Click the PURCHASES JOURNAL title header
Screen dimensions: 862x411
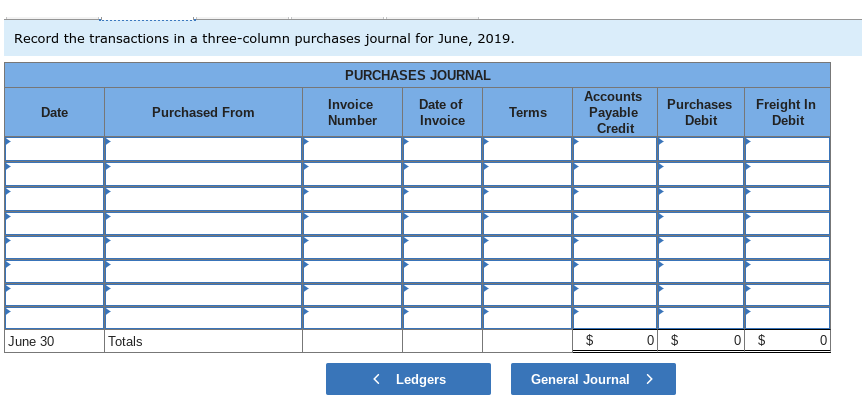coord(417,75)
